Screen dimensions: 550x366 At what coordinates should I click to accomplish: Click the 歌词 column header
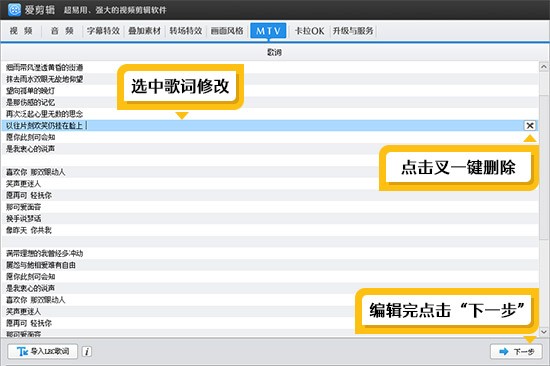pyautogui.click(x=274, y=52)
